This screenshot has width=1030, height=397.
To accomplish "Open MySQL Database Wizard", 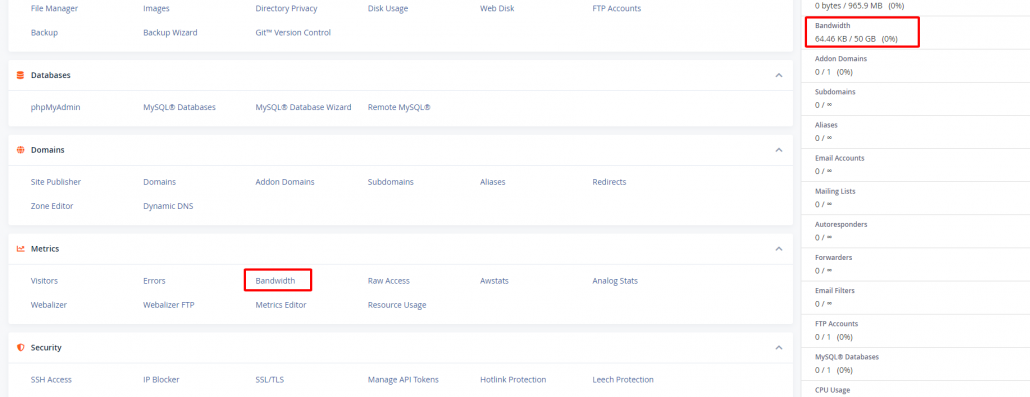I will click(x=303, y=107).
